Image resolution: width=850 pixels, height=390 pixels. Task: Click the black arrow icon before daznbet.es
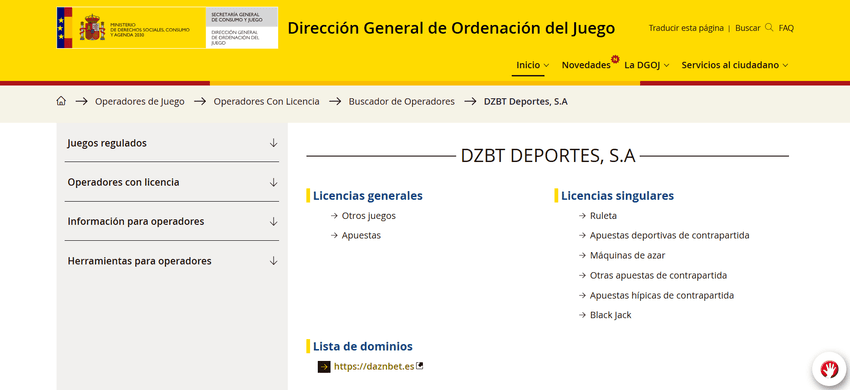point(324,367)
